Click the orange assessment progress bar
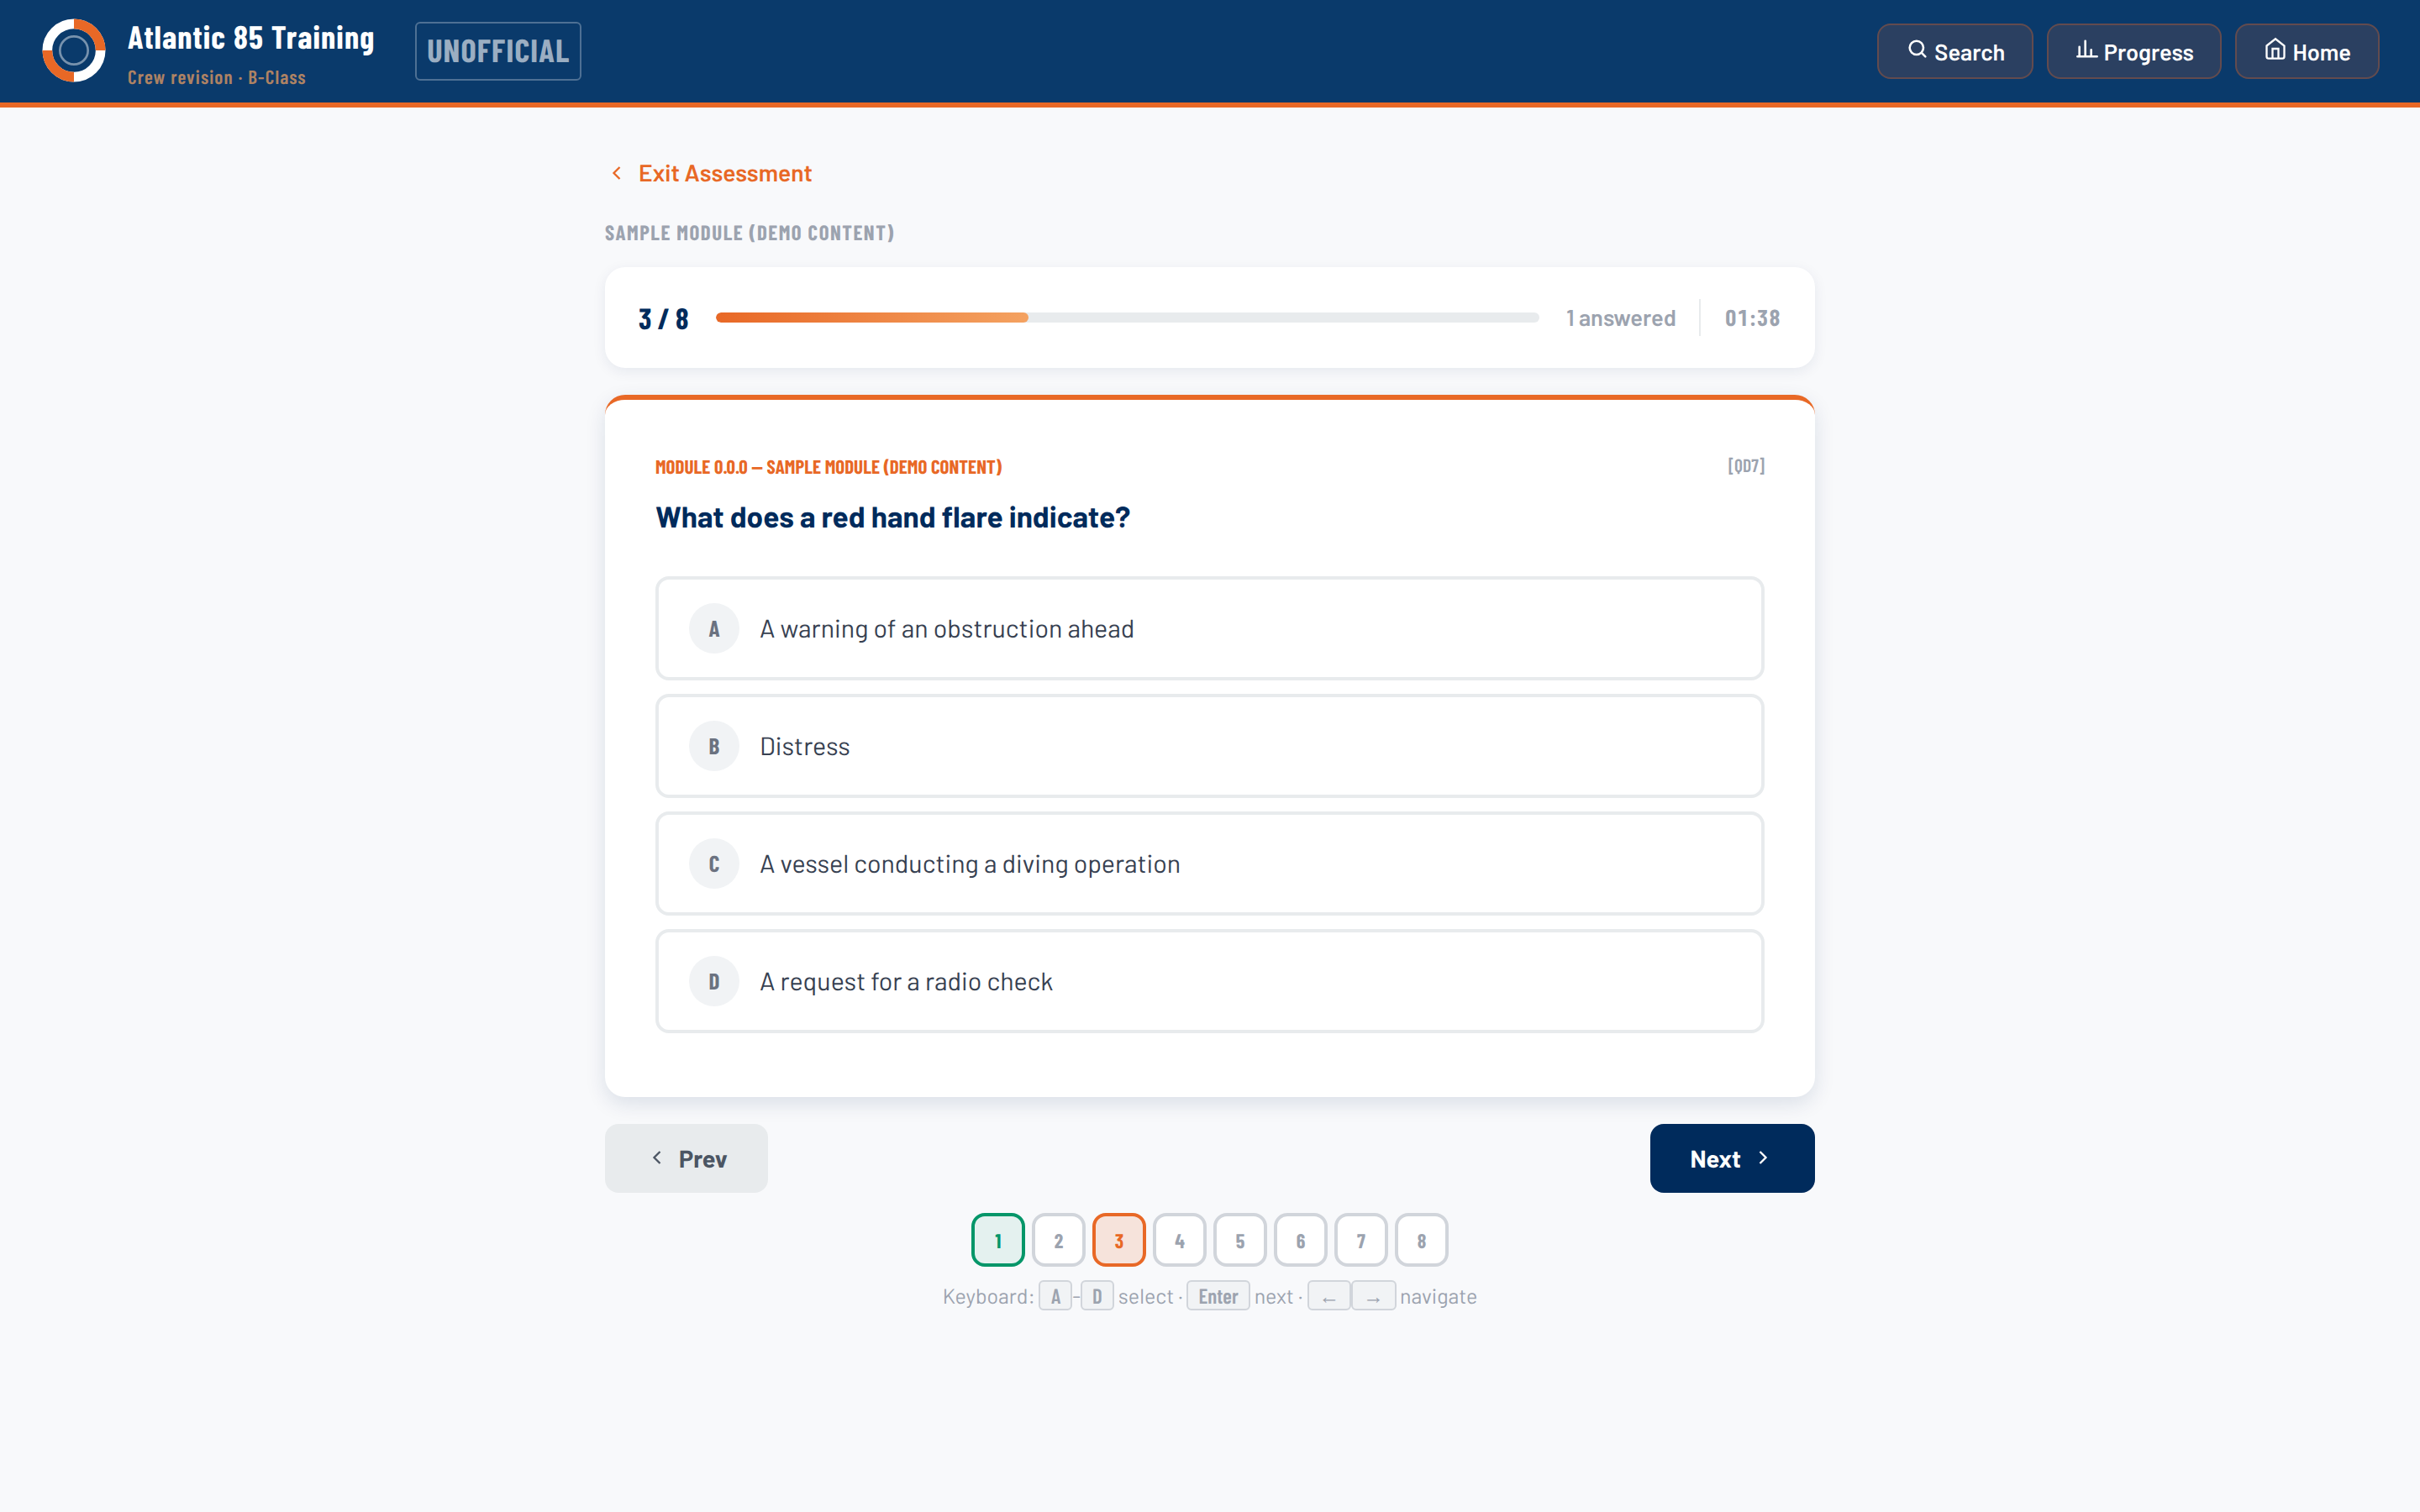 coord(1127,317)
